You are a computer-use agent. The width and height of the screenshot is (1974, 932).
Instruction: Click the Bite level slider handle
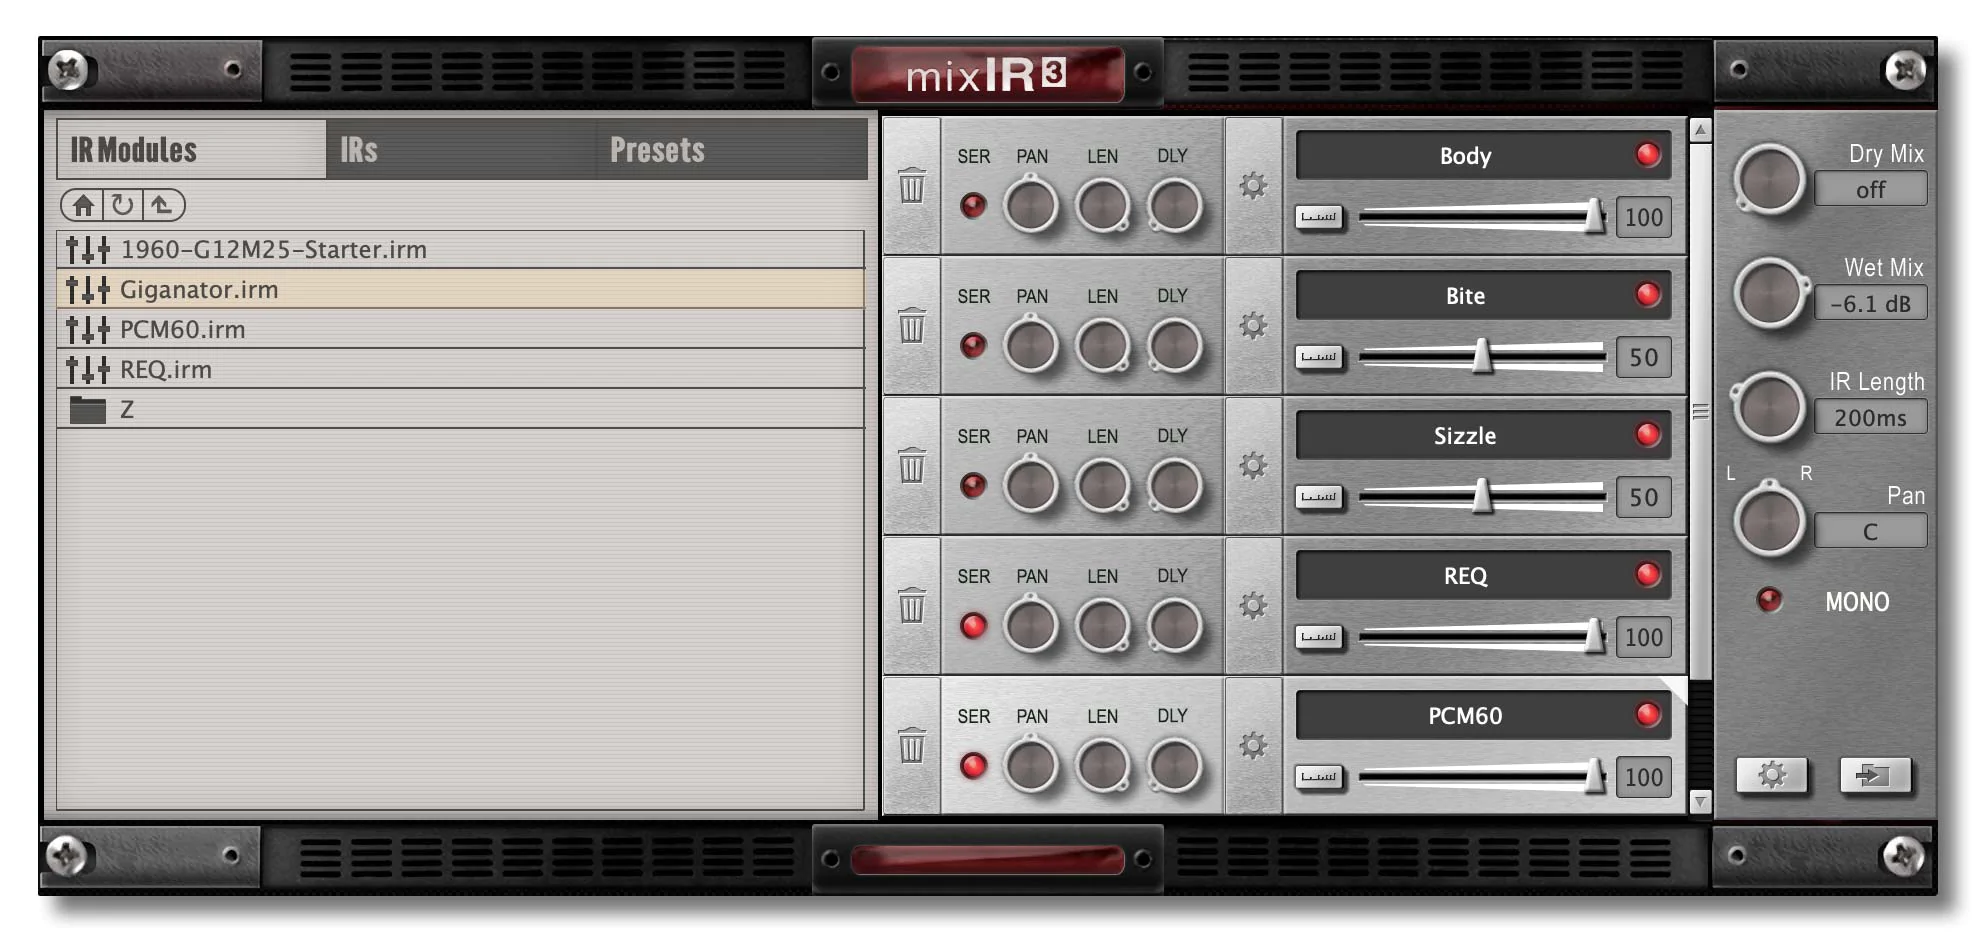click(1482, 356)
